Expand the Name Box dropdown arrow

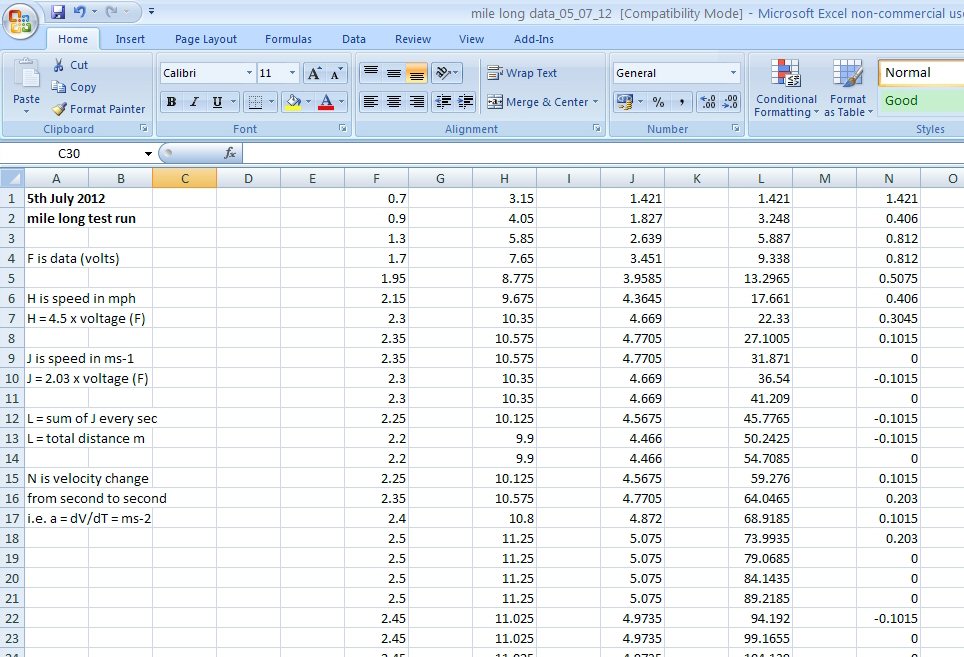tap(148, 154)
